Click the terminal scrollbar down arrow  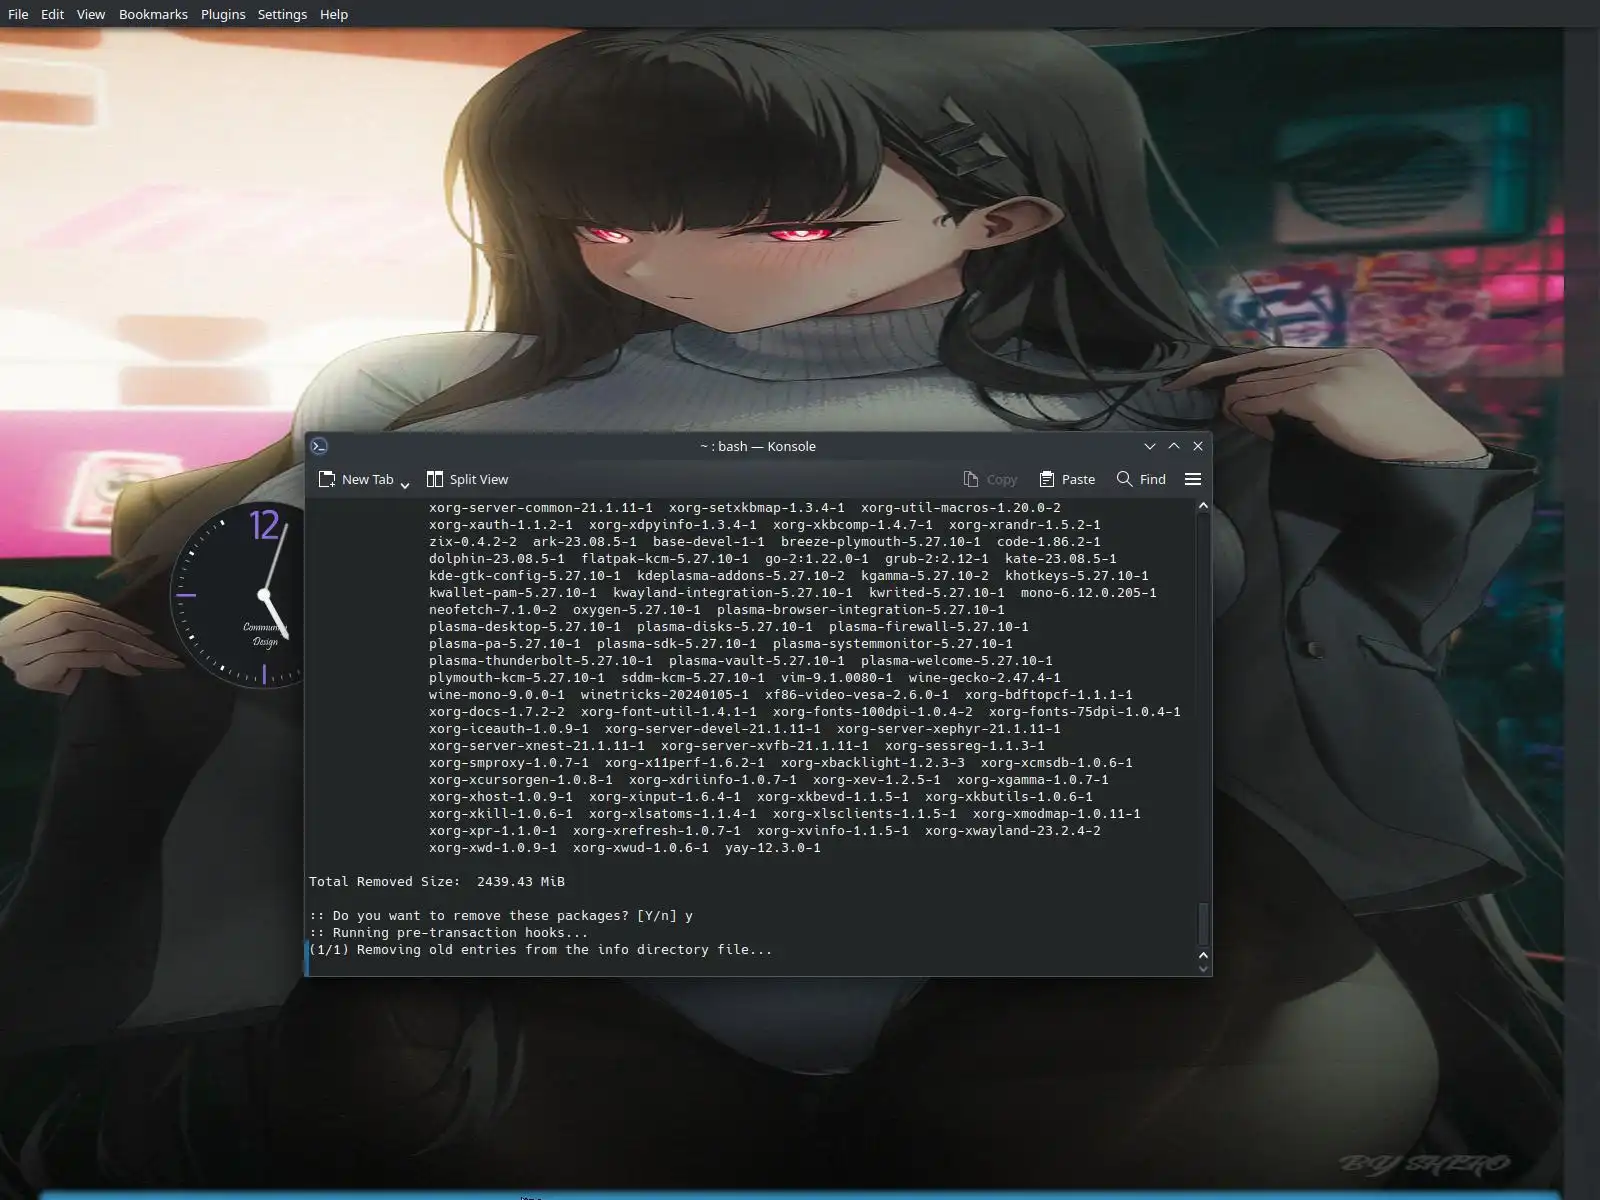[1203, 968]
